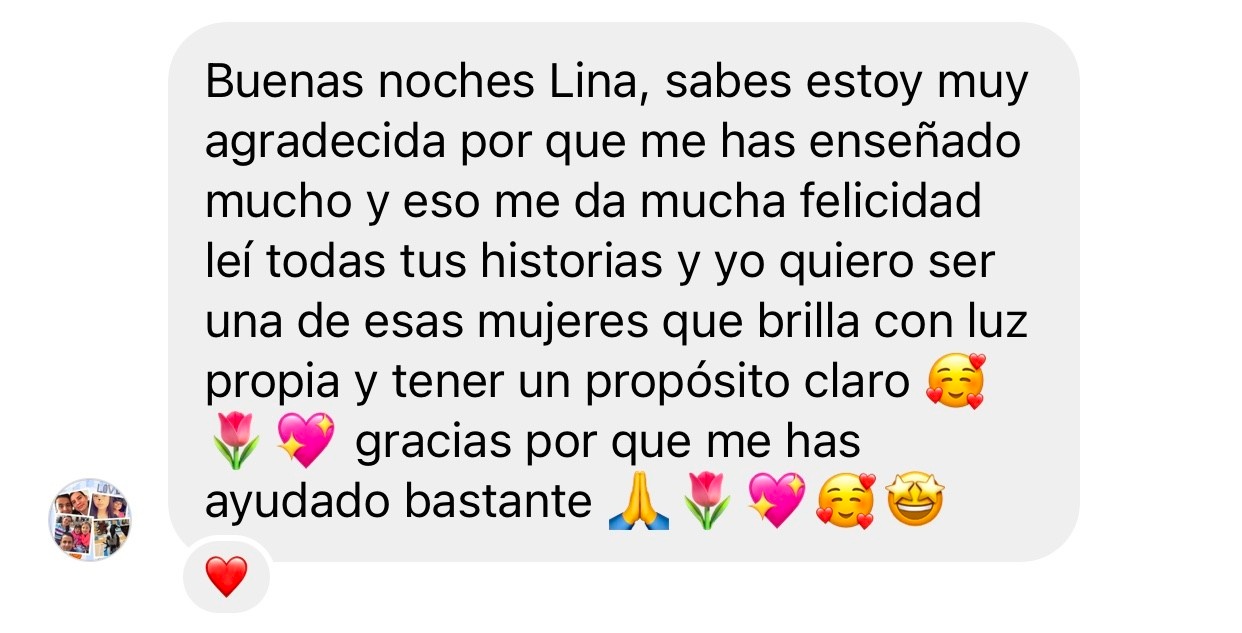
Task: Tap the sparkling heart on the last line
Action: (x=777, y=503)
